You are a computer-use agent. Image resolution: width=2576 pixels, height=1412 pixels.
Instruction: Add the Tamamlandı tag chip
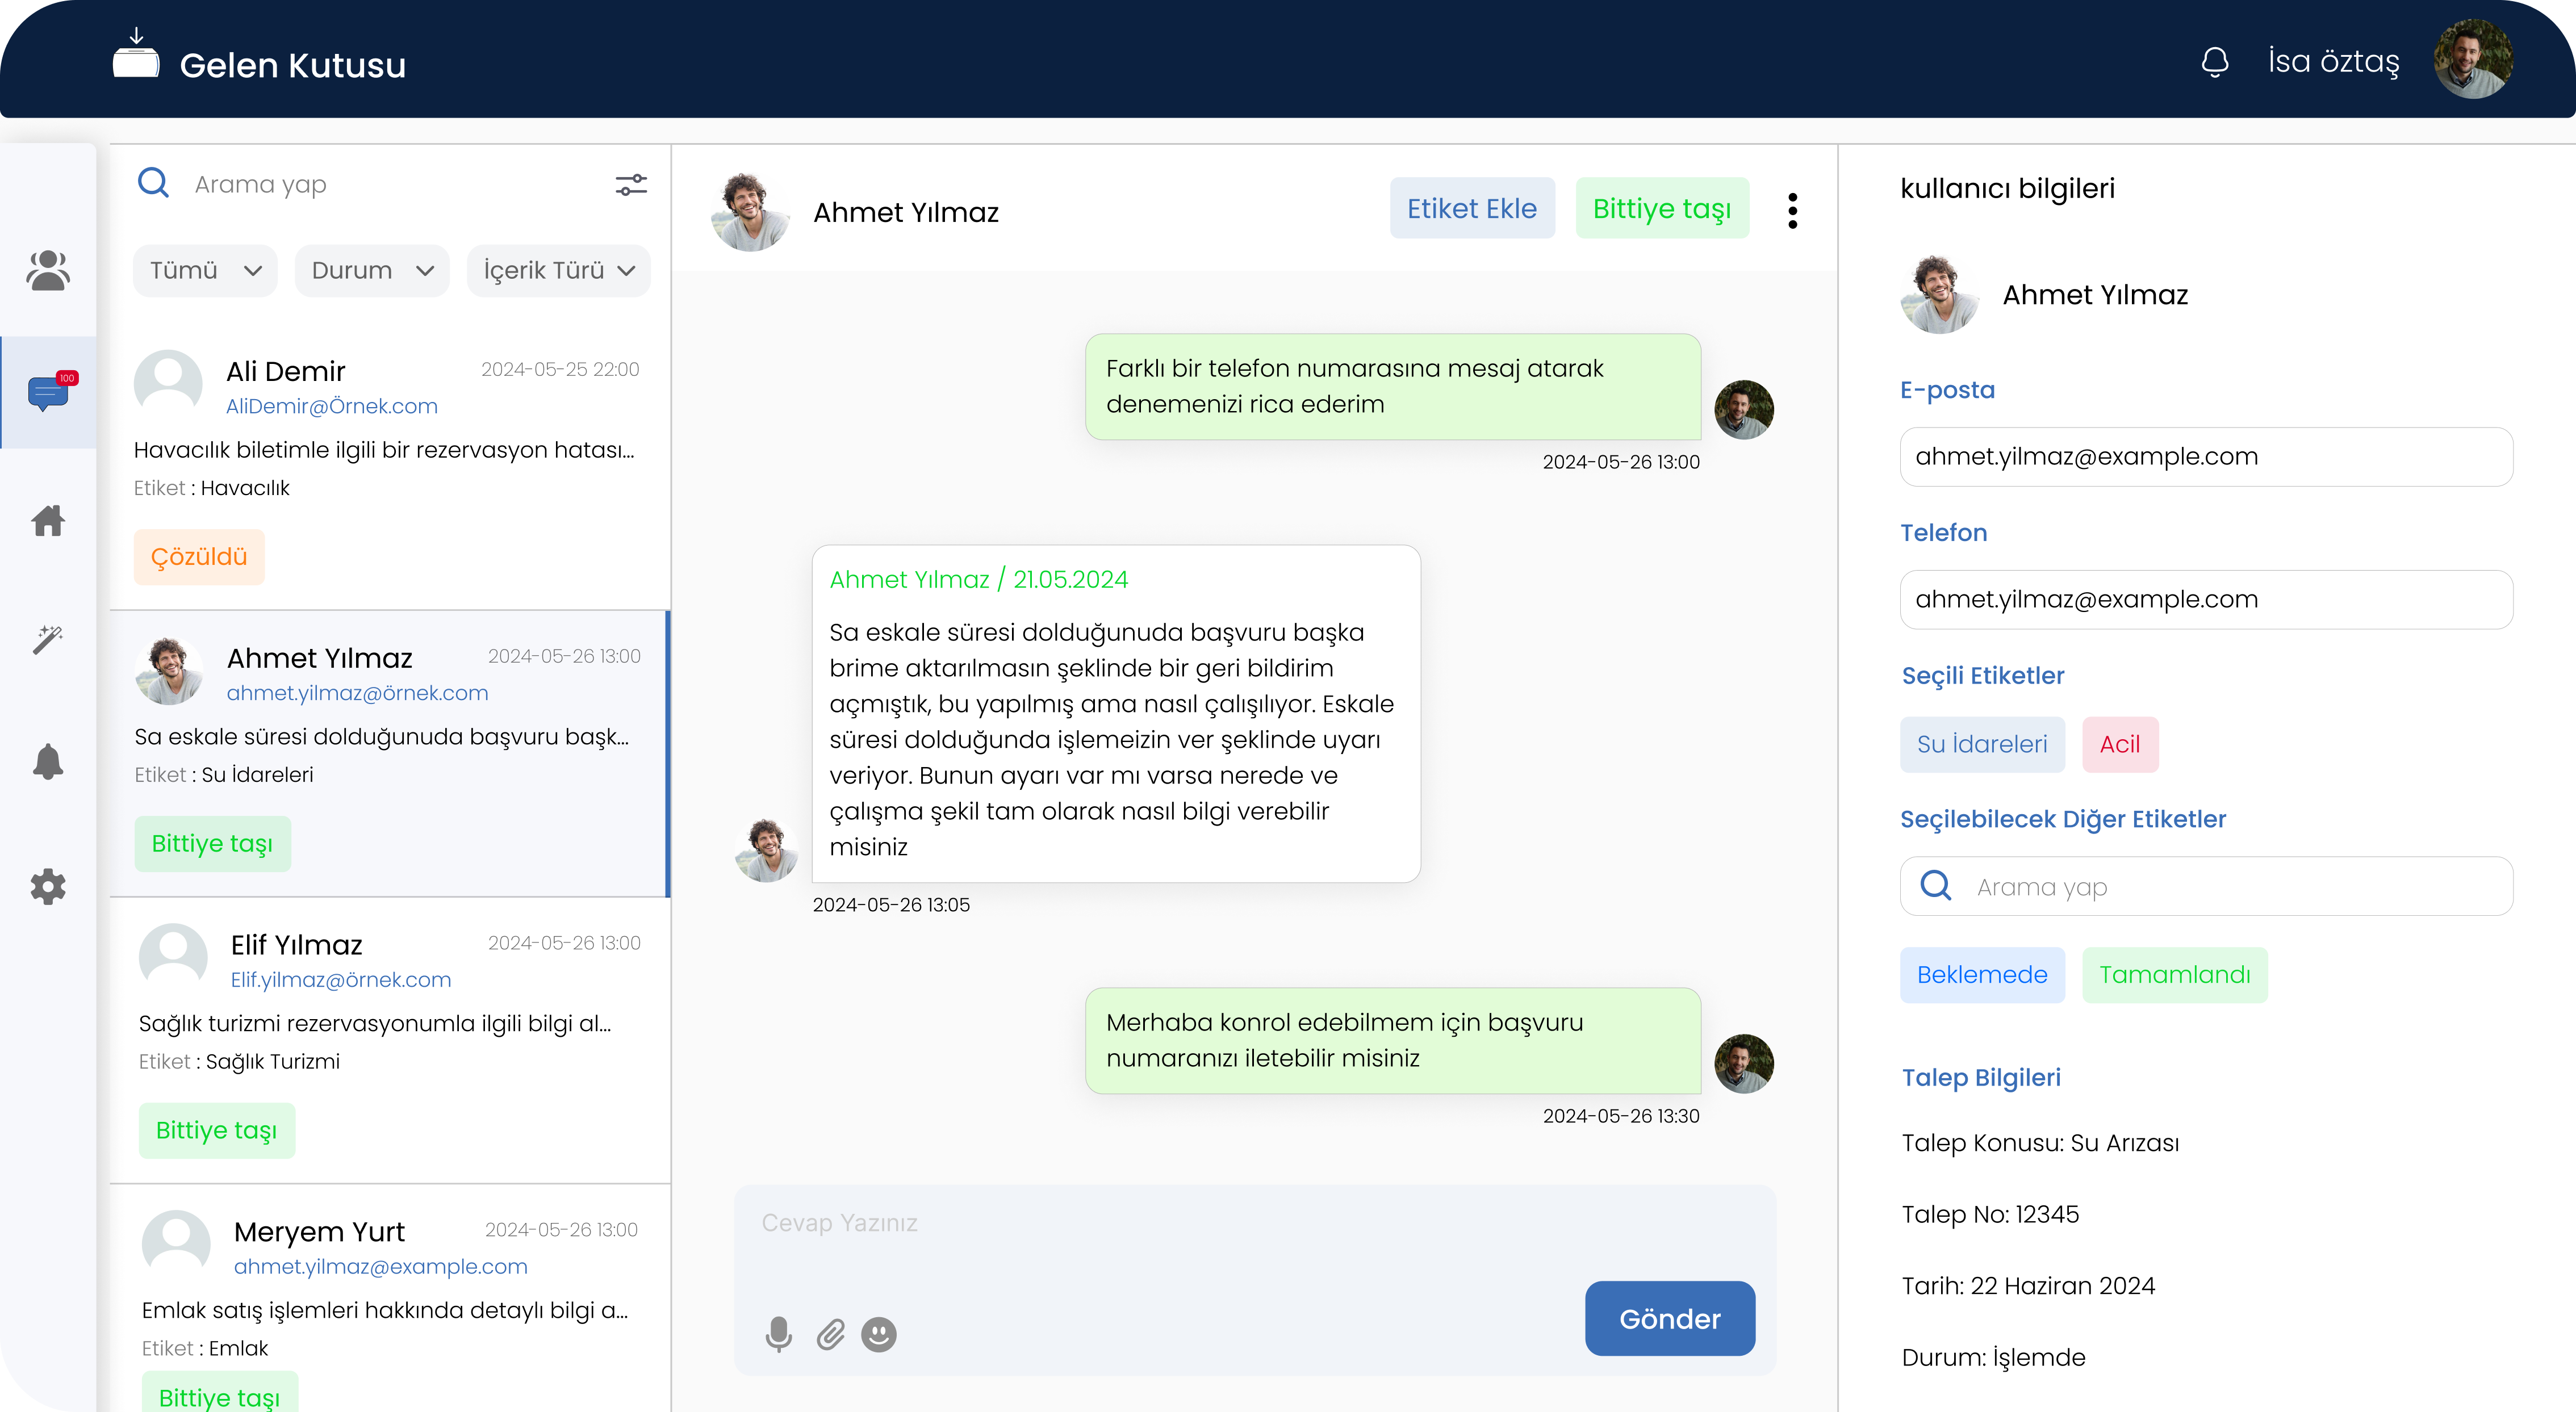(2175, 974)
